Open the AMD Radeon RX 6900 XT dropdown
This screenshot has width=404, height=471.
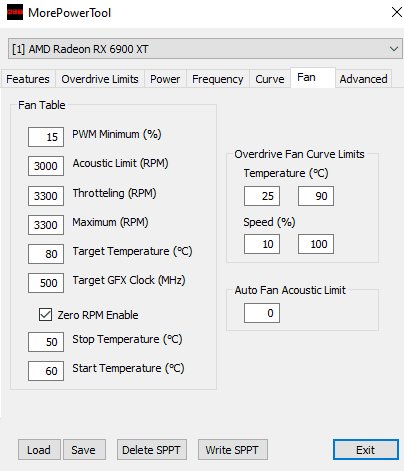click(205, 49)
